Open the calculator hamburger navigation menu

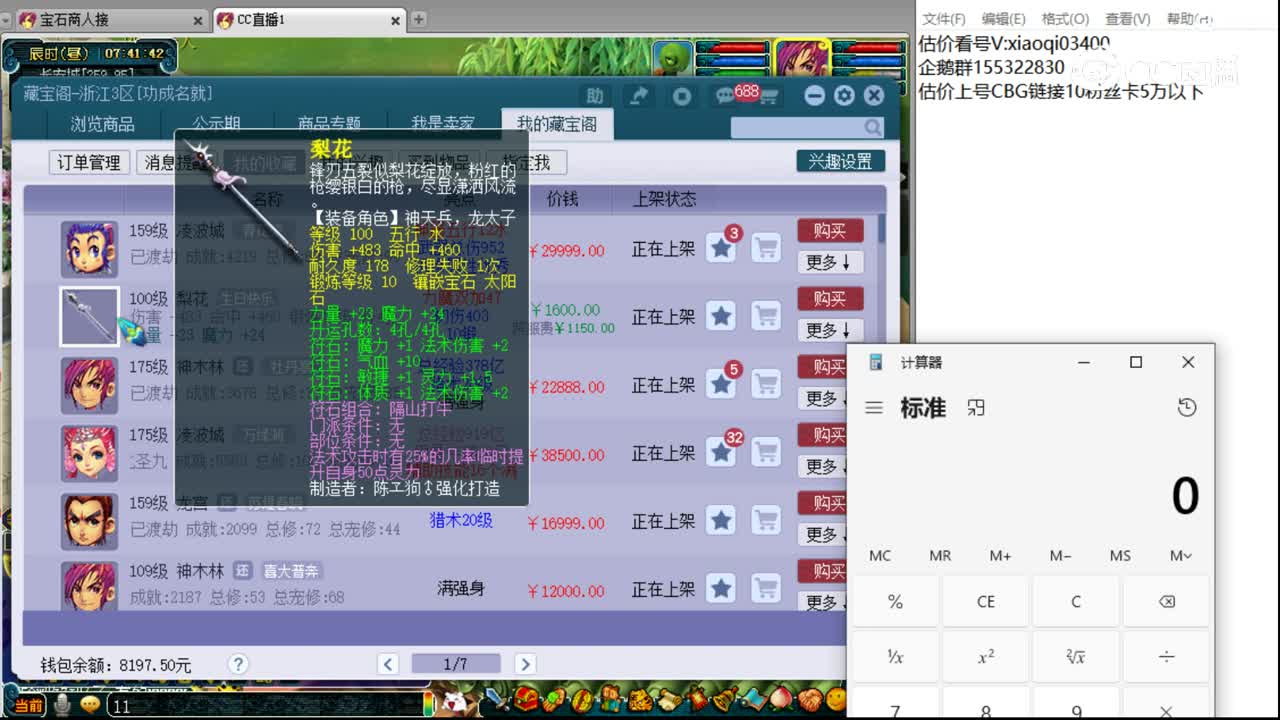click(874, 408)
